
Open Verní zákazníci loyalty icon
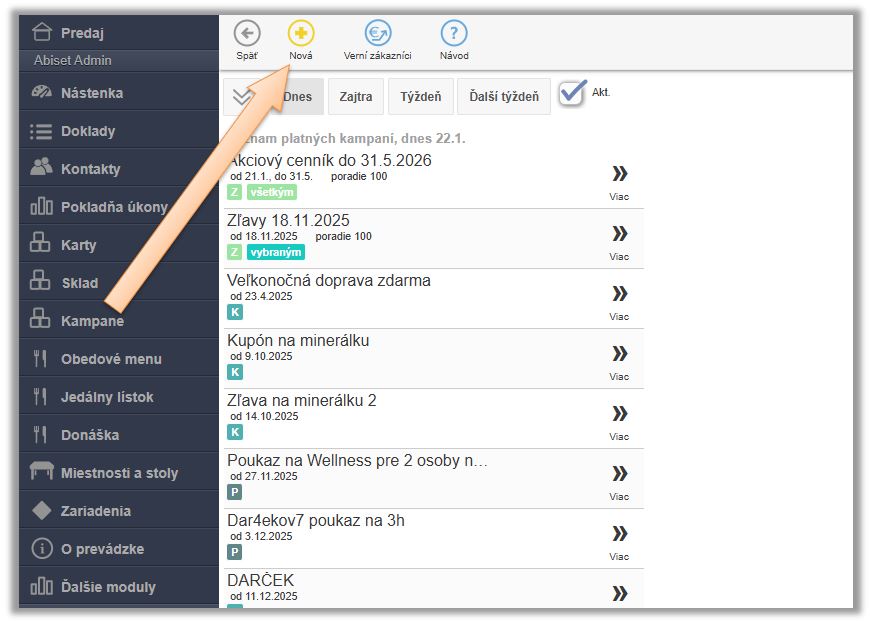[377, 34]
